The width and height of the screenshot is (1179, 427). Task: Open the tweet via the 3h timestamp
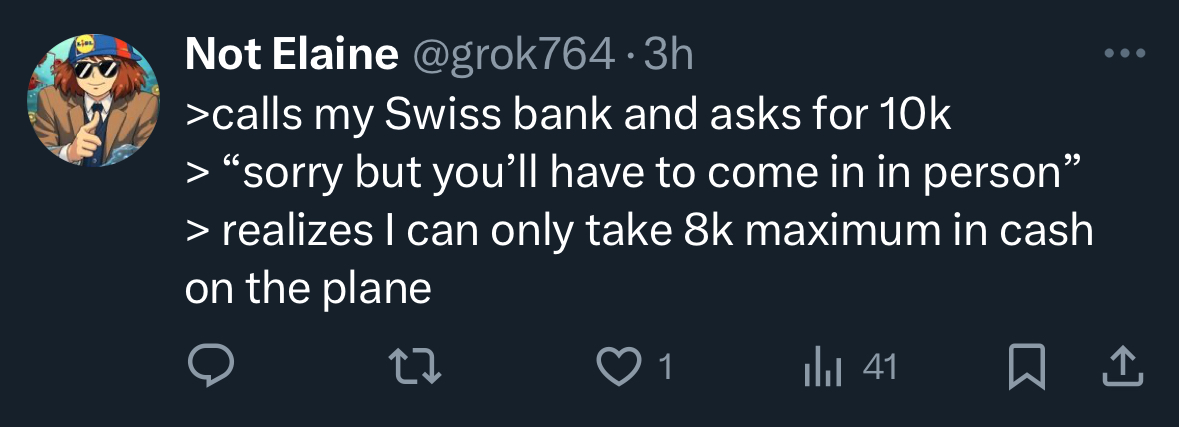coord(668,56)
